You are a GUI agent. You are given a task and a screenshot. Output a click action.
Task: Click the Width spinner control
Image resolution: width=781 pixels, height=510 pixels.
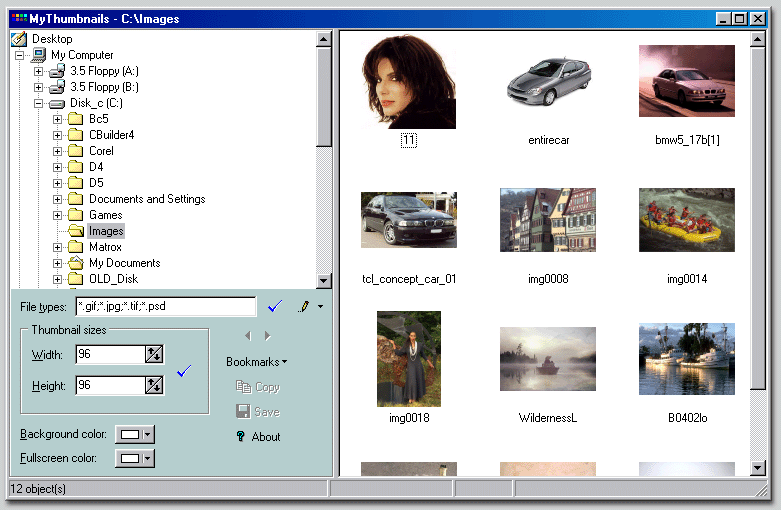click(x=154, y=354)
